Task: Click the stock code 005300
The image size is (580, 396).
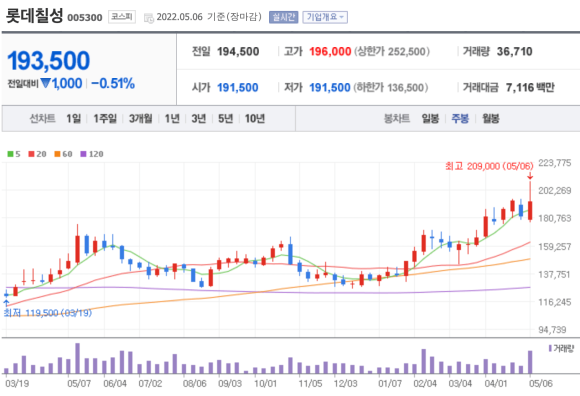Action: 85,17
